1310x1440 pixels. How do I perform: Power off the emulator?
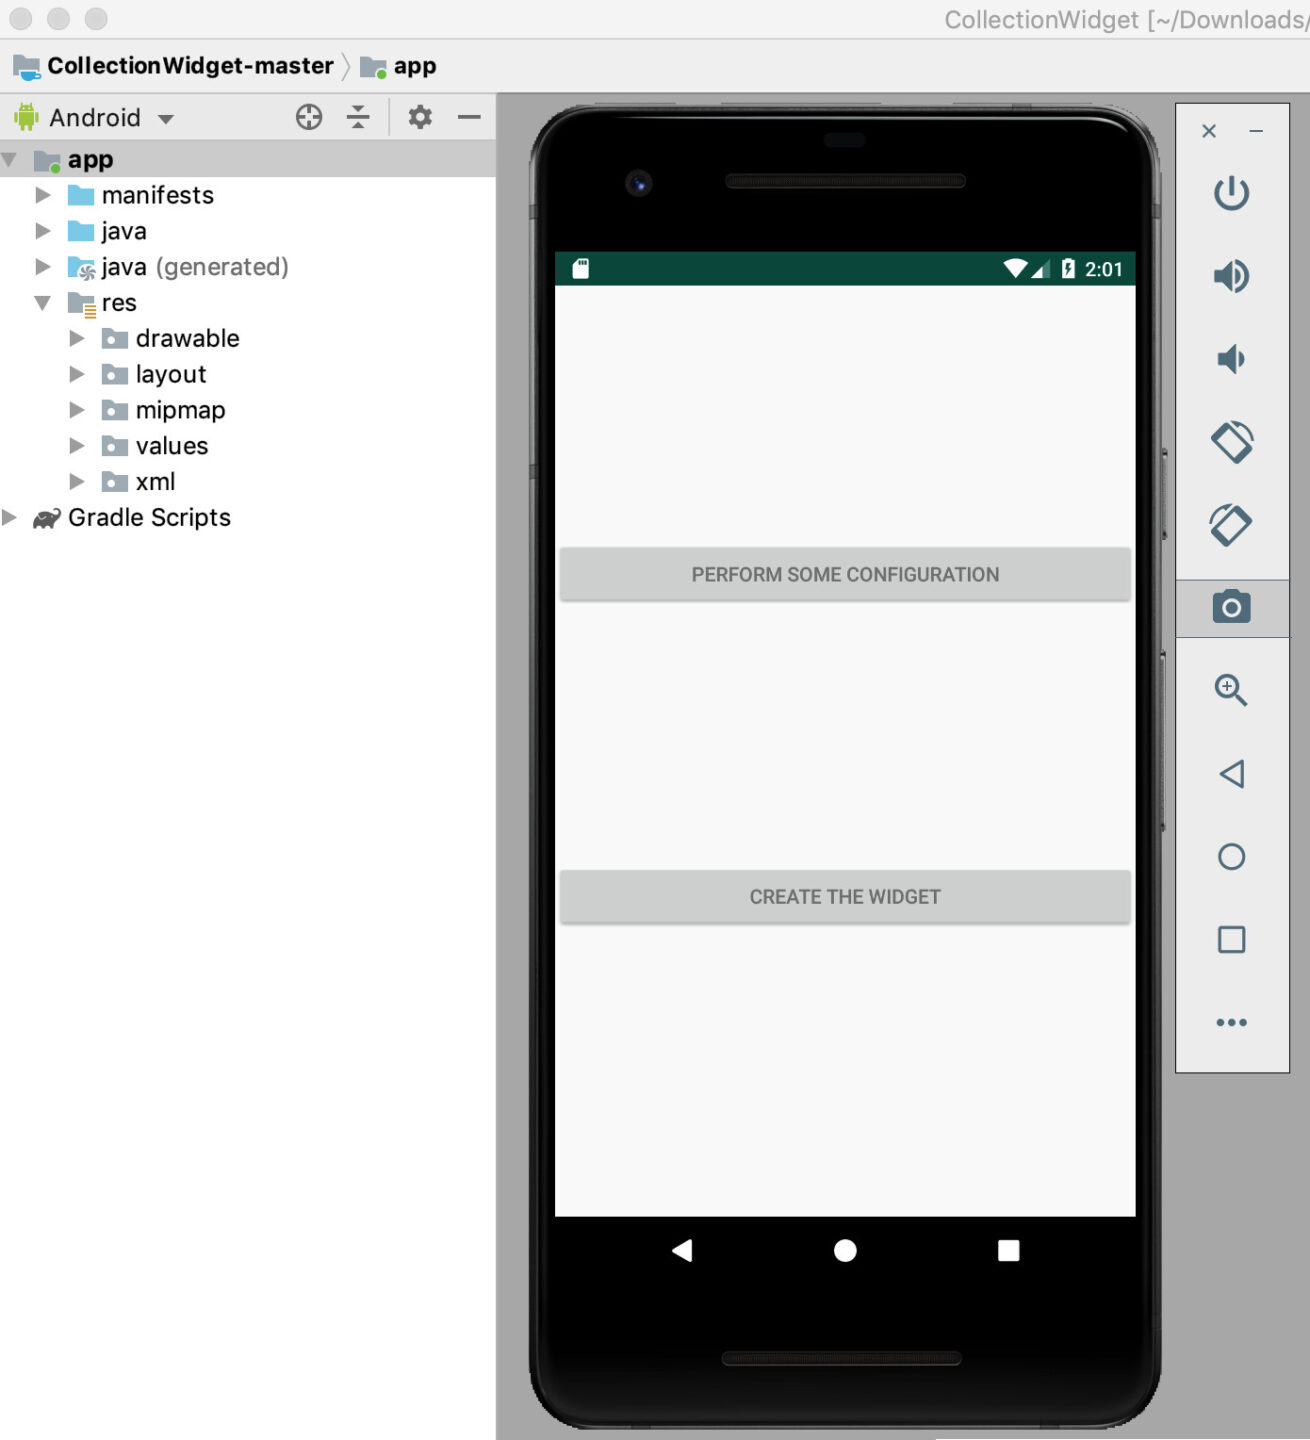point(1231,193)
